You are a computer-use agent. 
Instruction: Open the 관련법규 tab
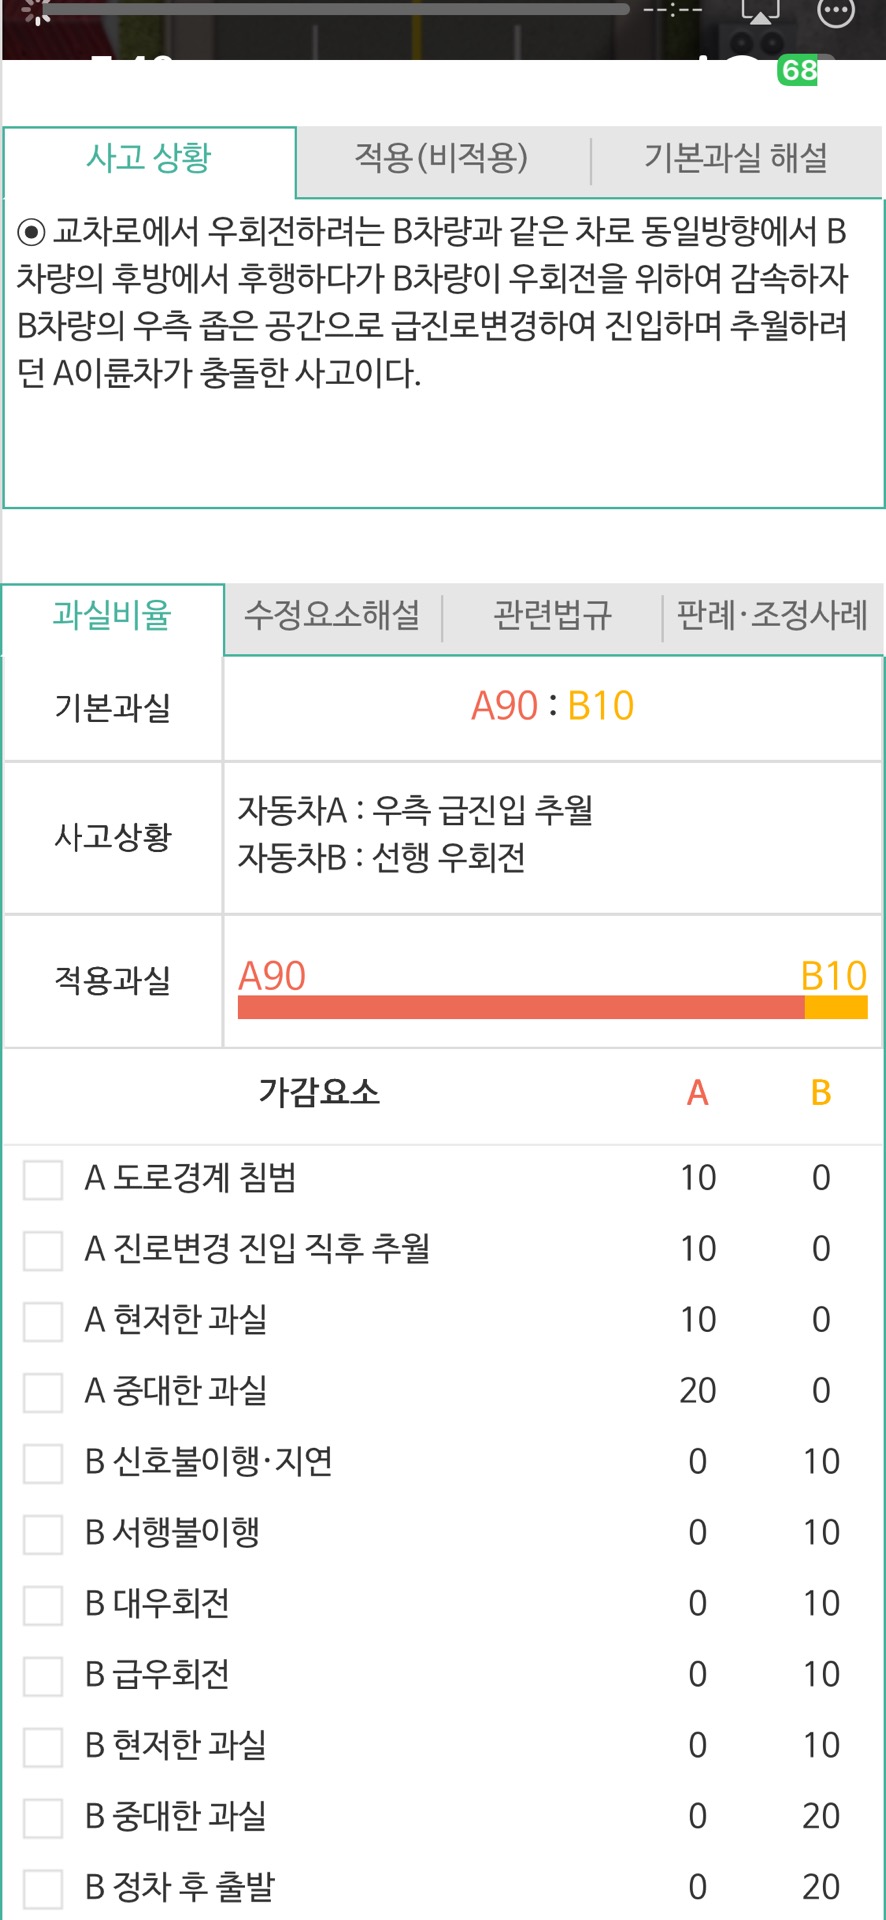pyautogui.click(x=552, y=616)
